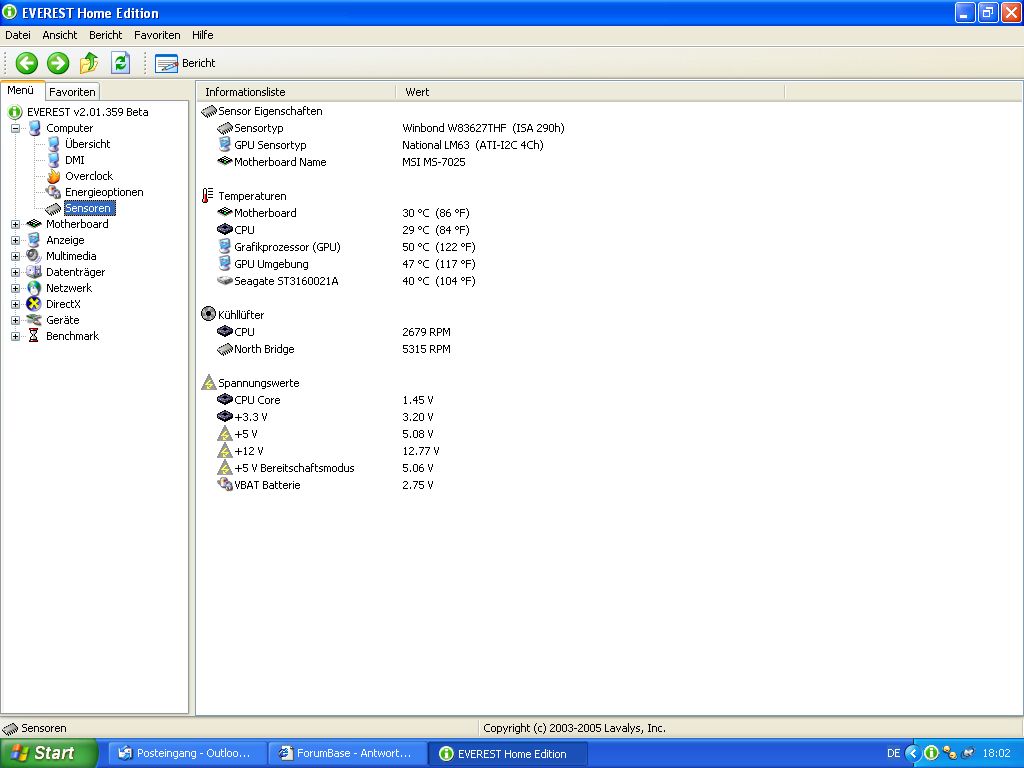Select the North Bridge fan row
Screen dimensions: 1024x768
coord(334,349)
